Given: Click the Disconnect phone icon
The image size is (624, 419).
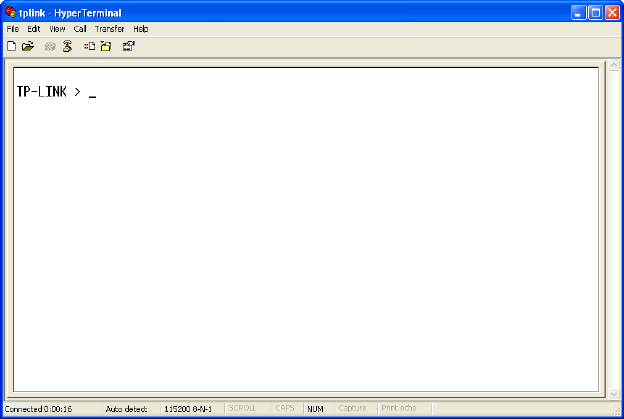Looking at the screenshot, I should (67, 46).
